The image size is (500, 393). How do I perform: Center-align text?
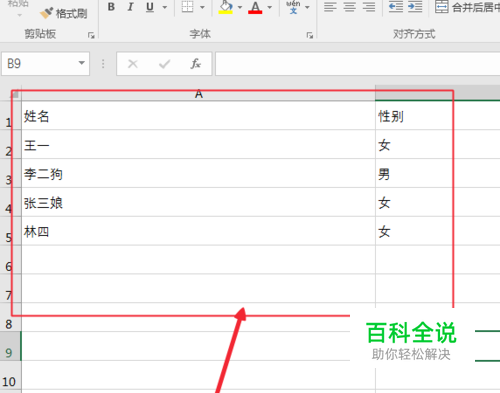point(350,7)
